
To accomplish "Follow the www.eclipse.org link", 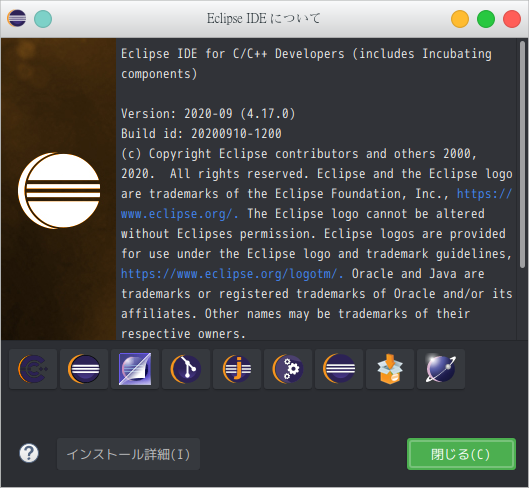I will [180, 214].
